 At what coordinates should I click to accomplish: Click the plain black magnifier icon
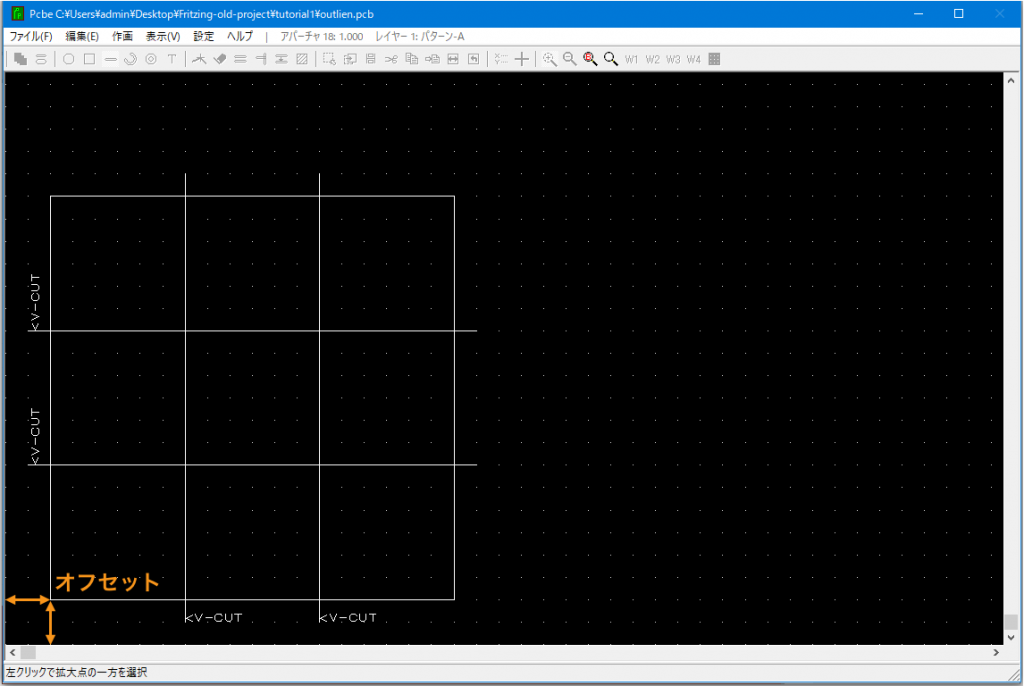pos(611,59)
